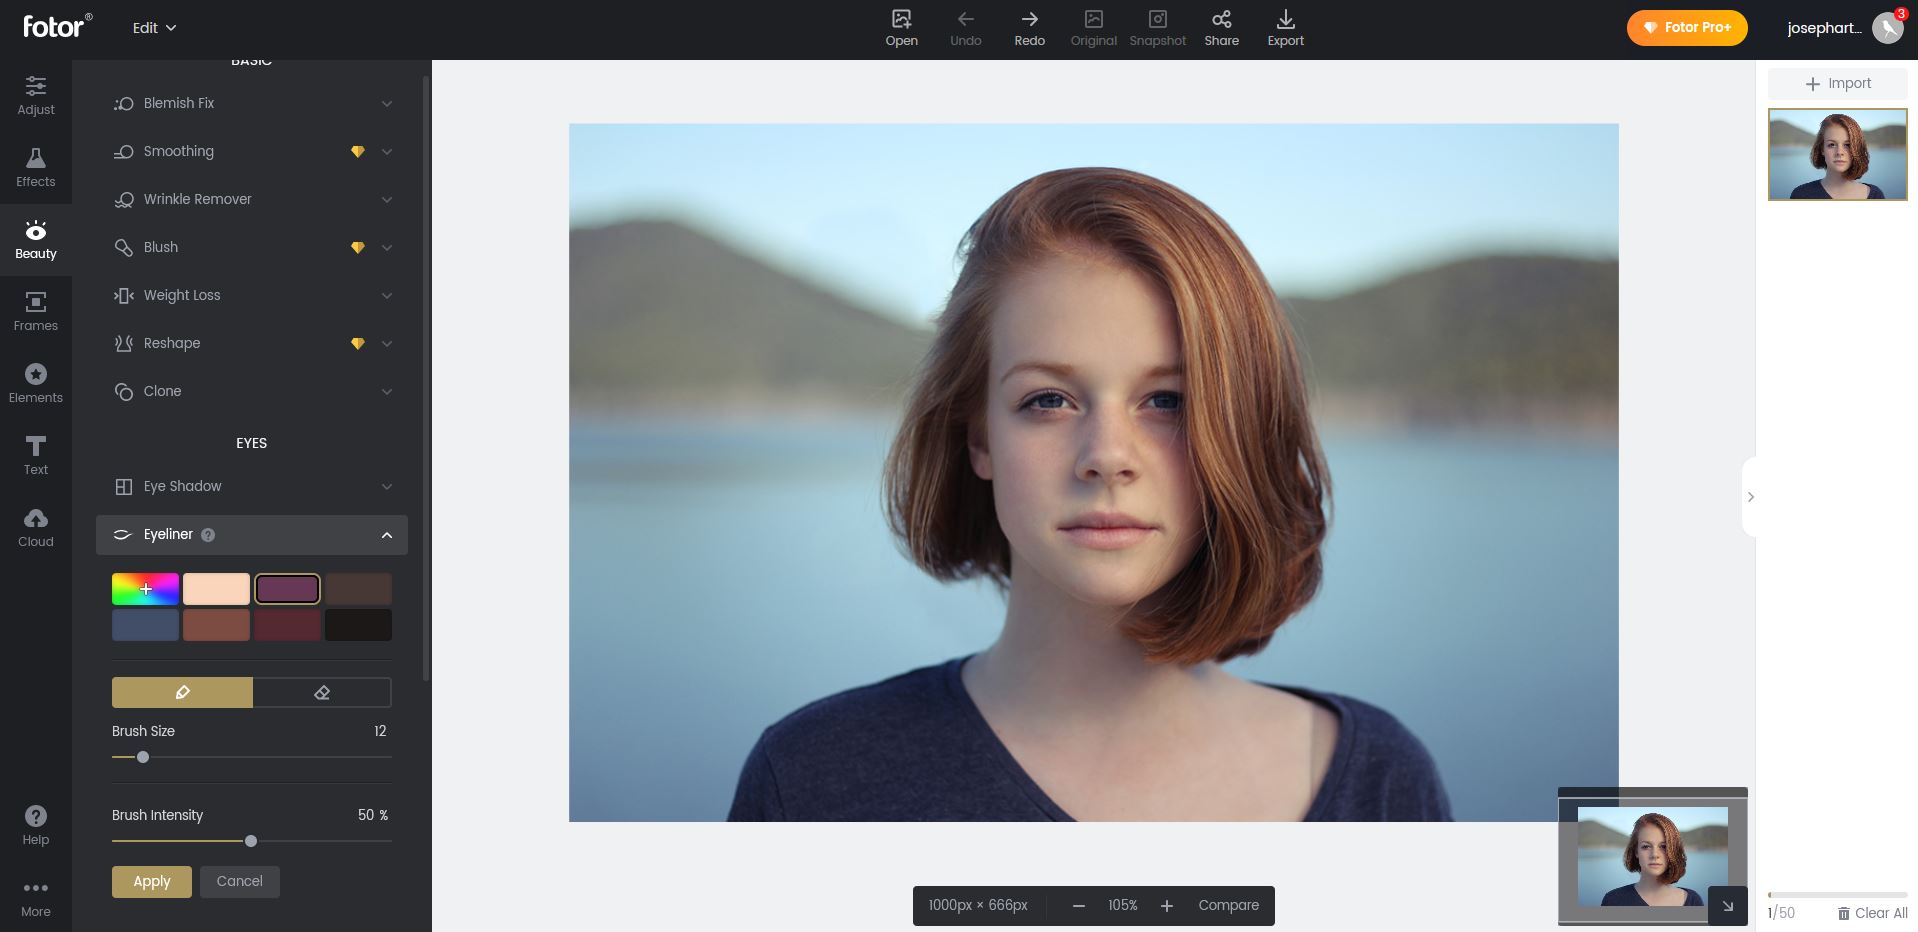Open the Frames tool in sidebar
1918x932 pixels.
tap(36, 311)
